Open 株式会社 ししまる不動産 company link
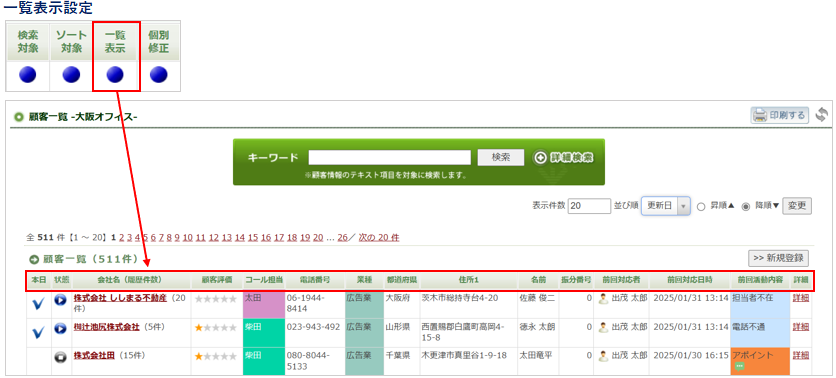Screen dimensions: 836x378 (120, 298)
